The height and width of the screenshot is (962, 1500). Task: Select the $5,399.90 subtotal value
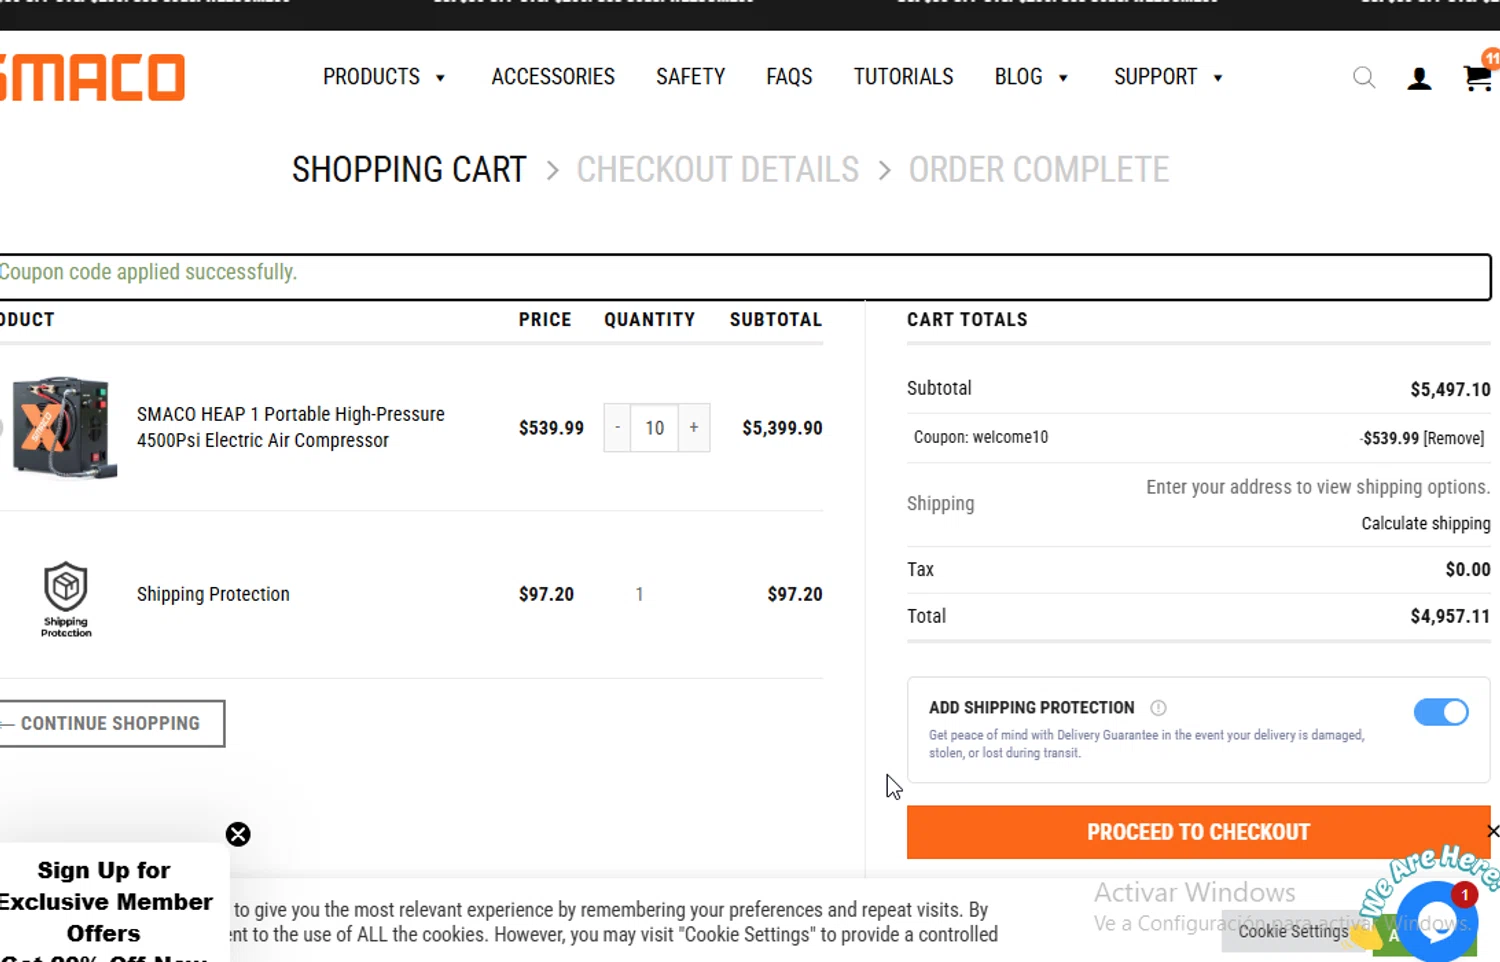point(782,428)
